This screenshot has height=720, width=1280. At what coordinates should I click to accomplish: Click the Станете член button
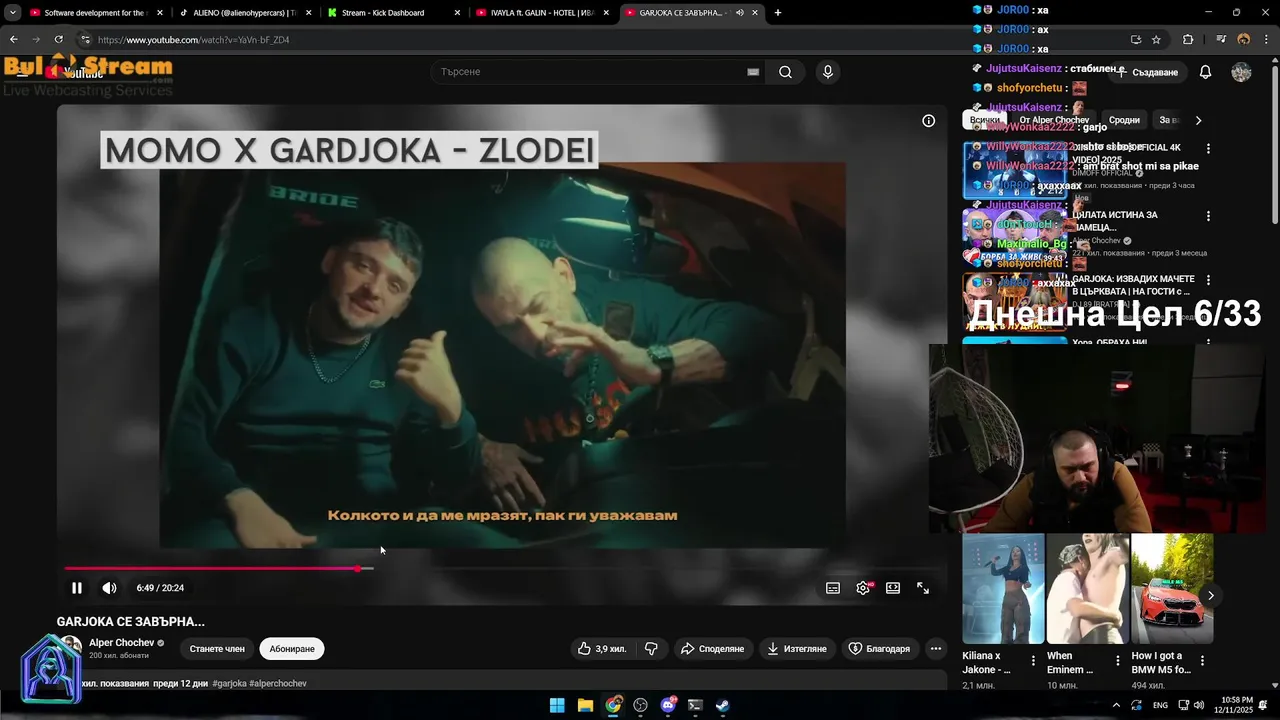pos(217,649)
